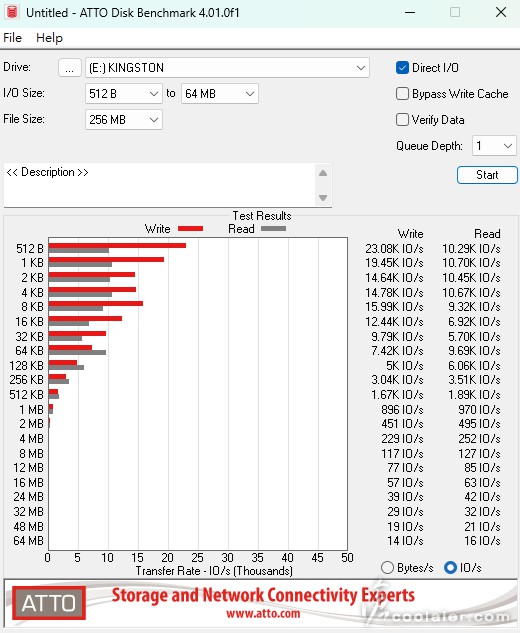The image size is (520, 633).
Task: Click the Storage and Network Connectivity Experts banner
Action: coord(263,595)
